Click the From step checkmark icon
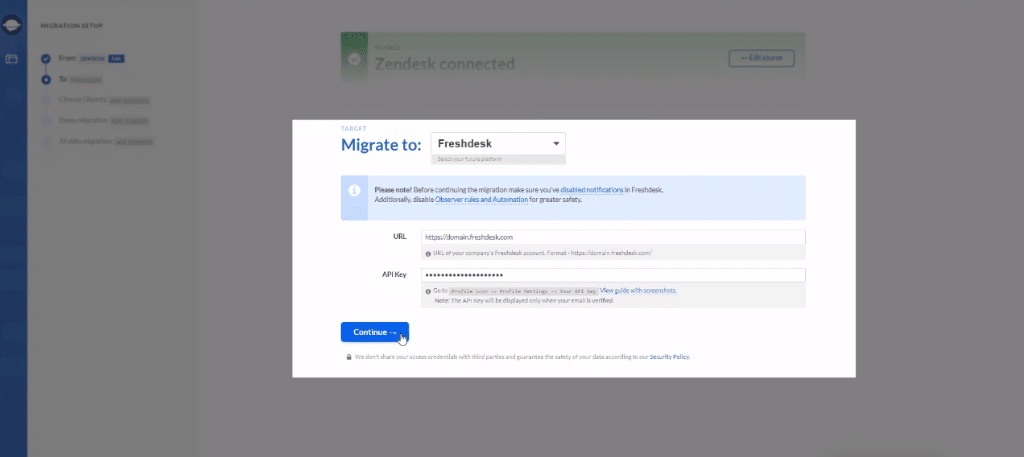This screenshot has height=457, width=1024. point(46,59)
